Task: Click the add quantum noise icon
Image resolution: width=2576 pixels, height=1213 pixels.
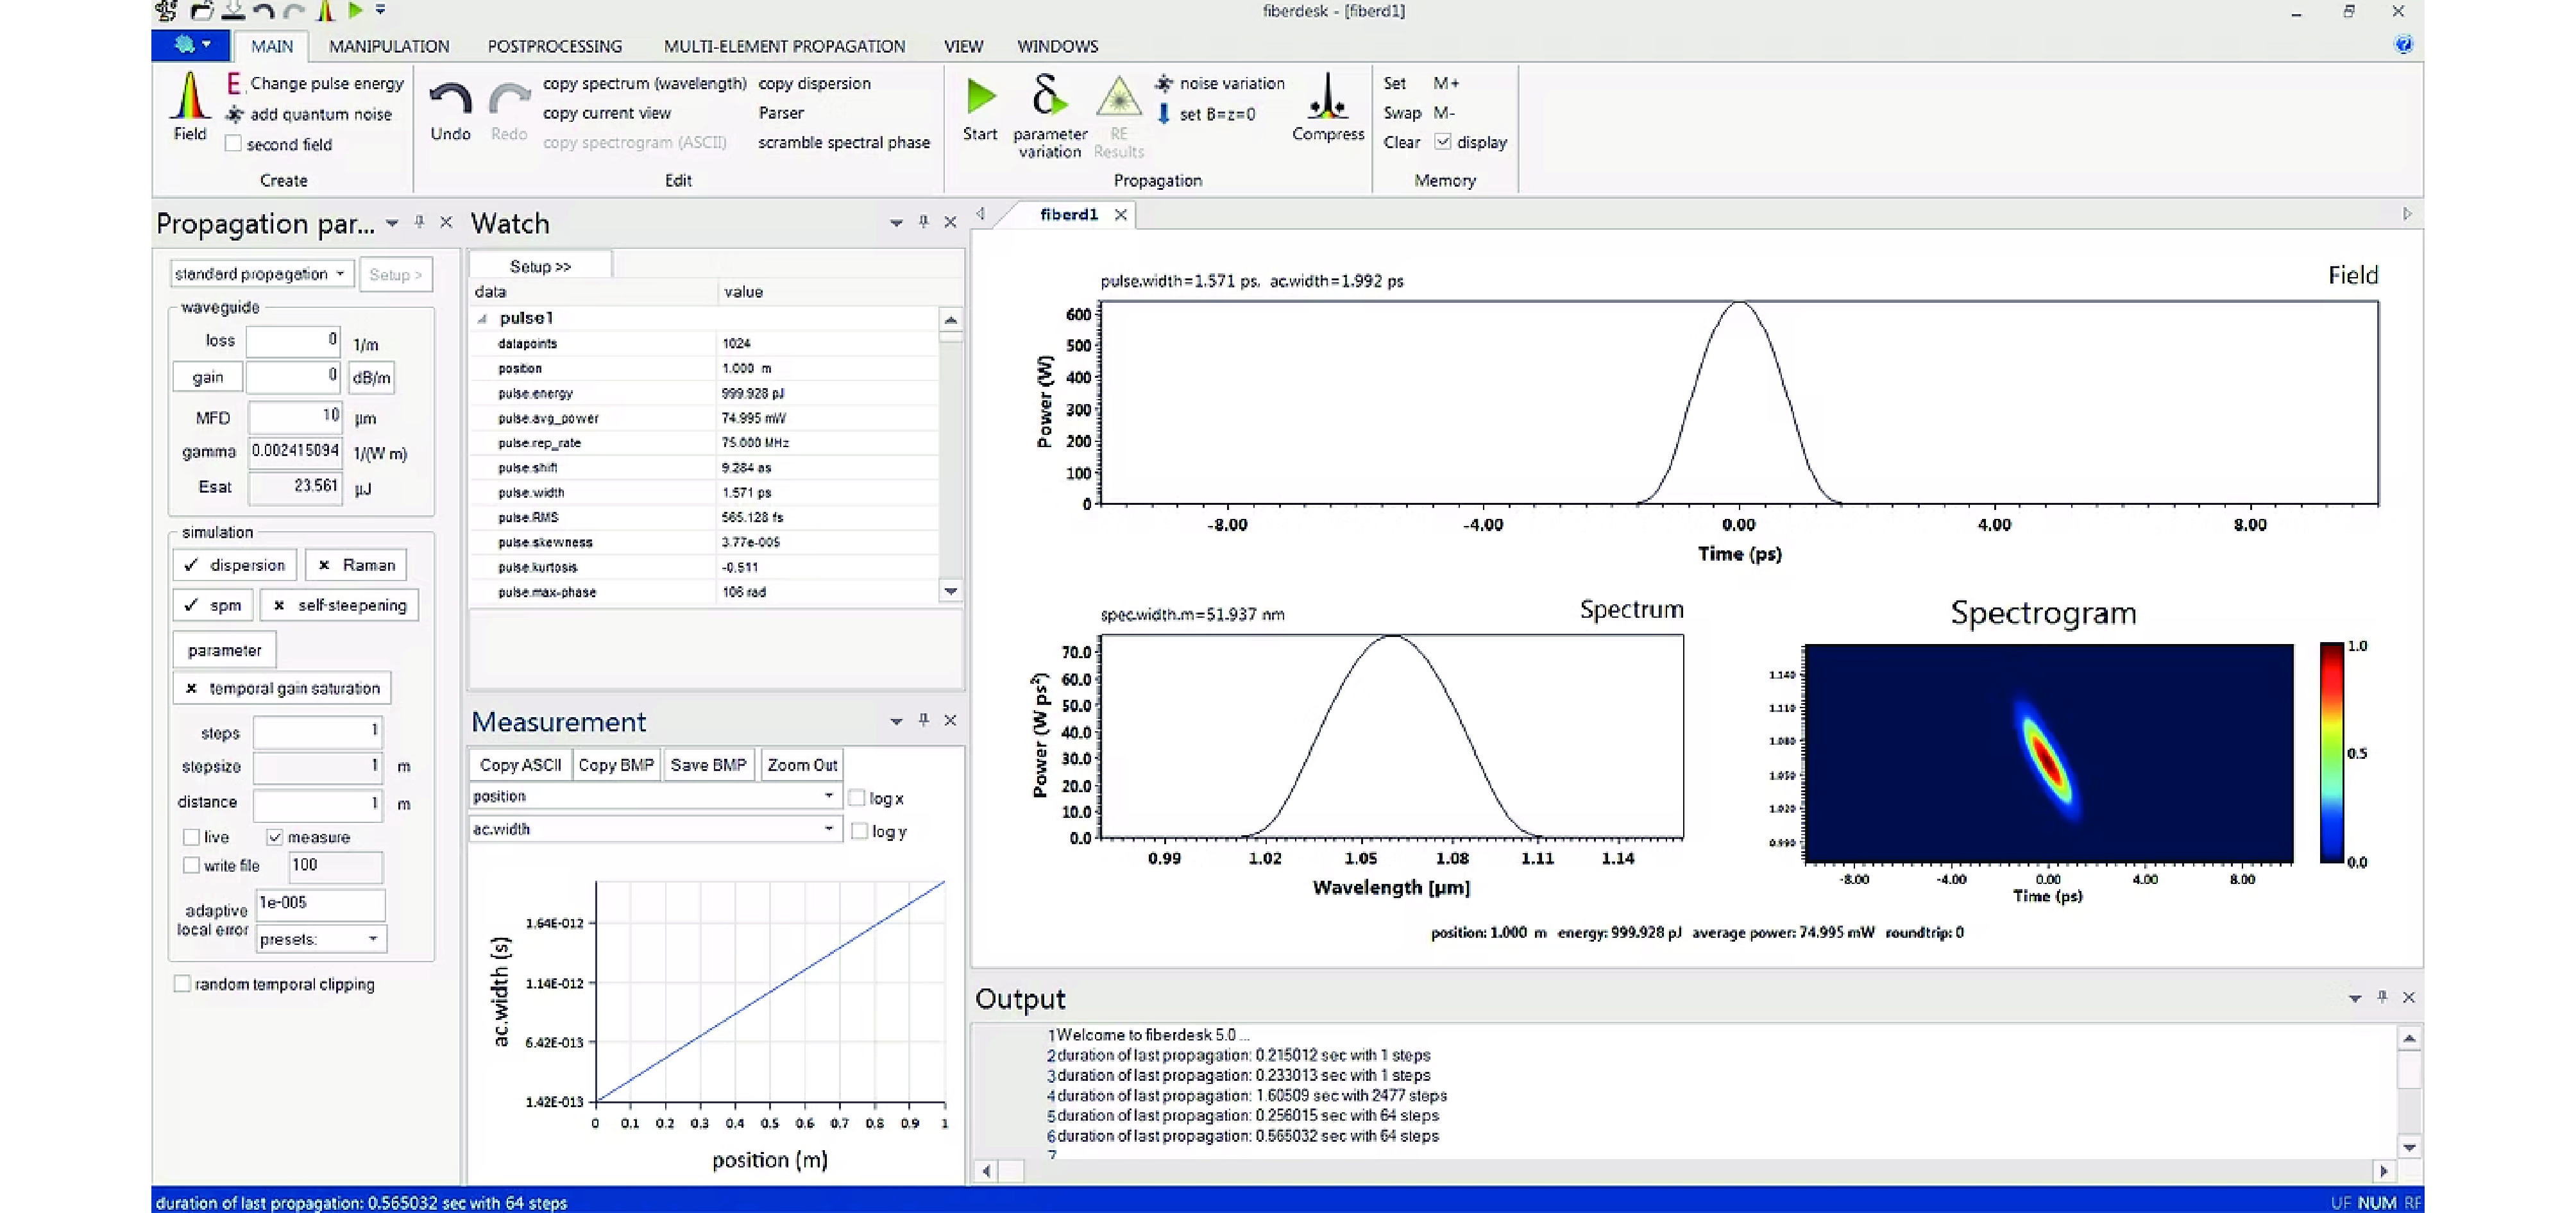Action: 234,114
